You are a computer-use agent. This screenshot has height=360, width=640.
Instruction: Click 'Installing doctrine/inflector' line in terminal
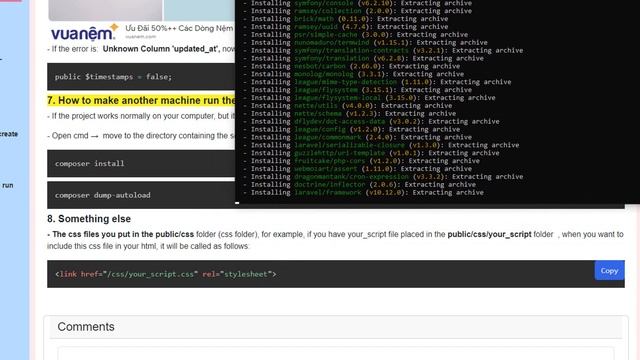(x=359, y=184)
